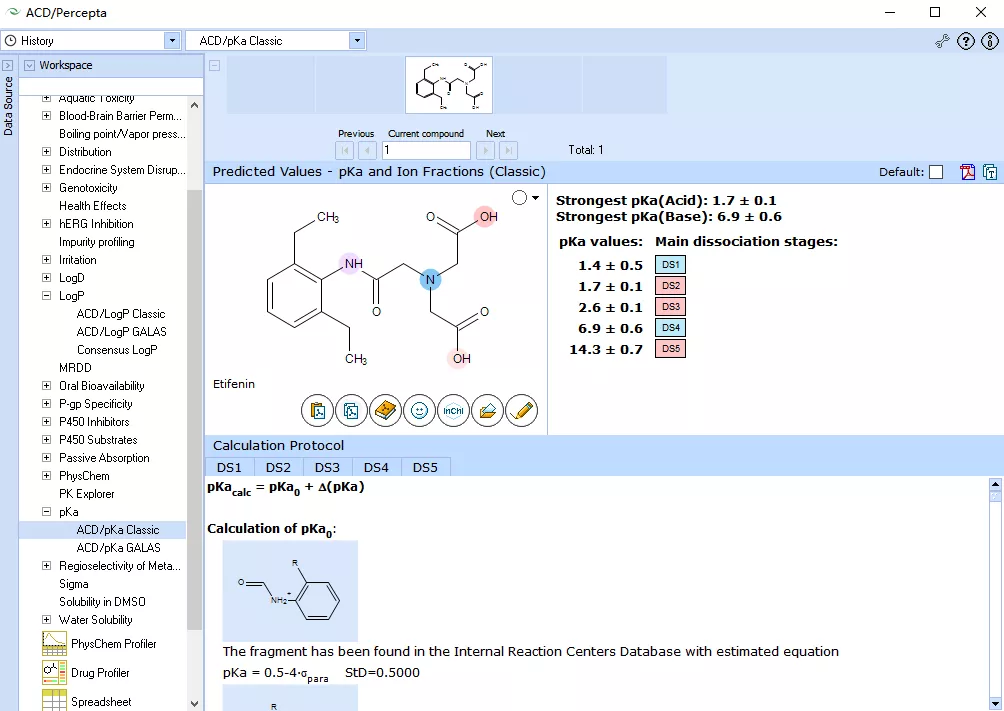Click the open folder icon under Etifenin structure
The width and height of the screenshot is (1004, 711).
tap(488, 410)
